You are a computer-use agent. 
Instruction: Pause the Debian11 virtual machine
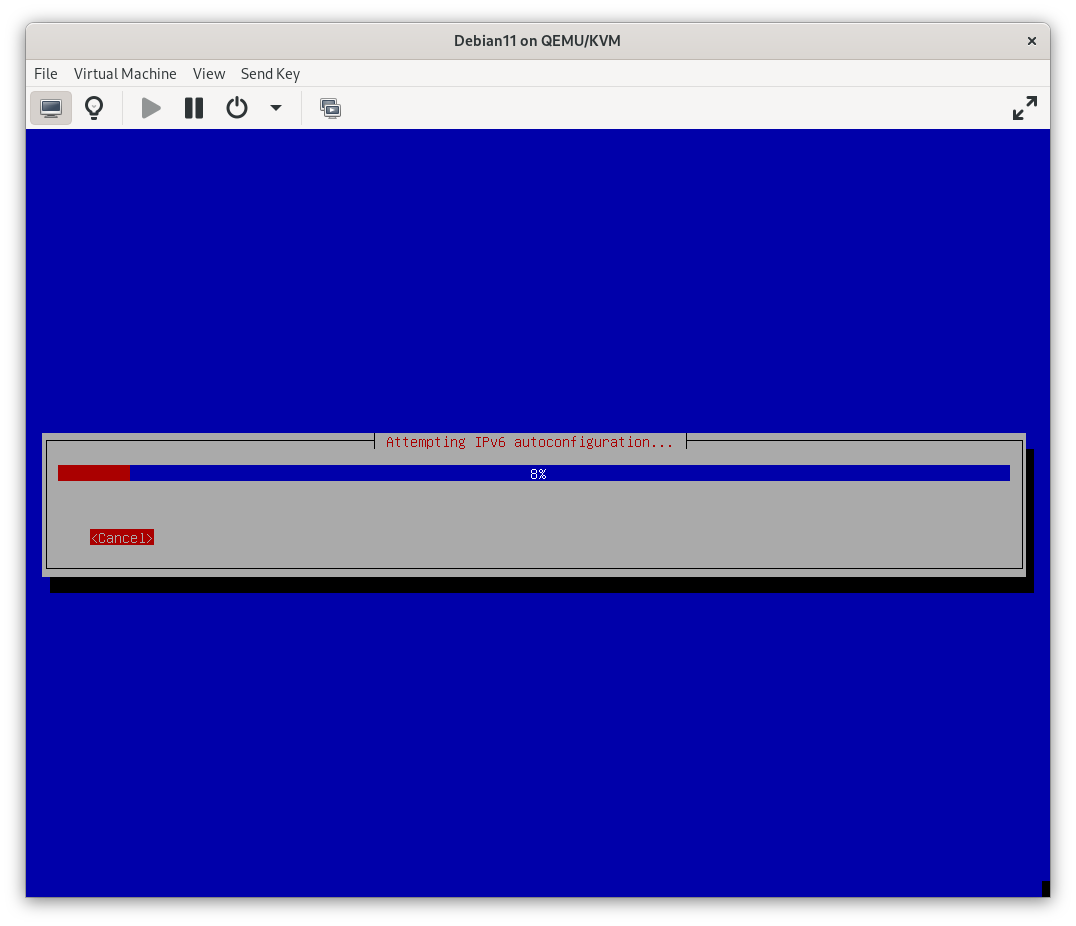pyautogui.click(x=193, y=107)
